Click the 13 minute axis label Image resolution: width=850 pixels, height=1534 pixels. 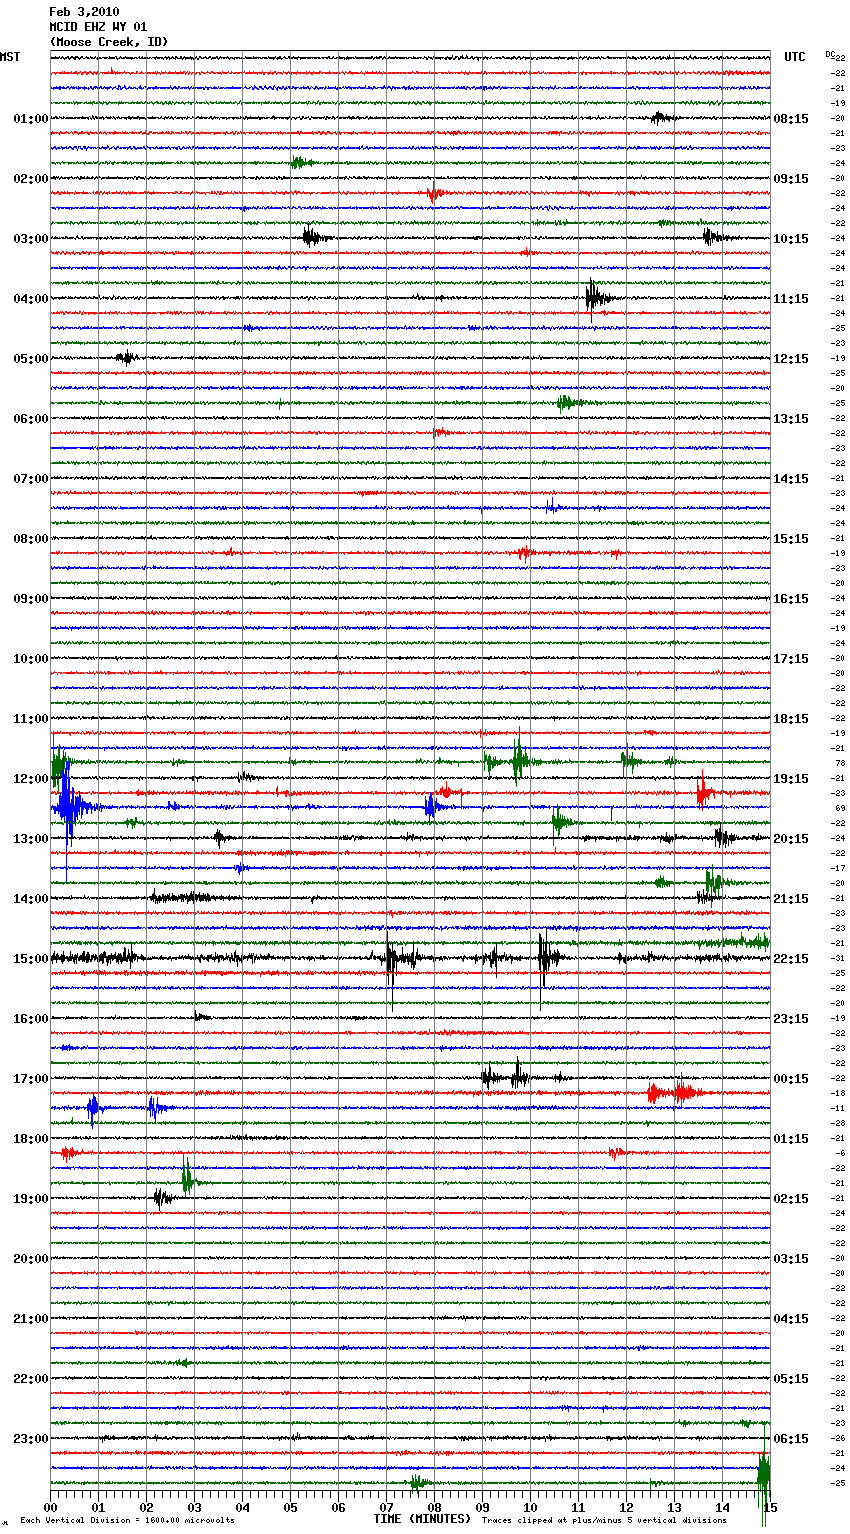click(x=674, y=1507)
